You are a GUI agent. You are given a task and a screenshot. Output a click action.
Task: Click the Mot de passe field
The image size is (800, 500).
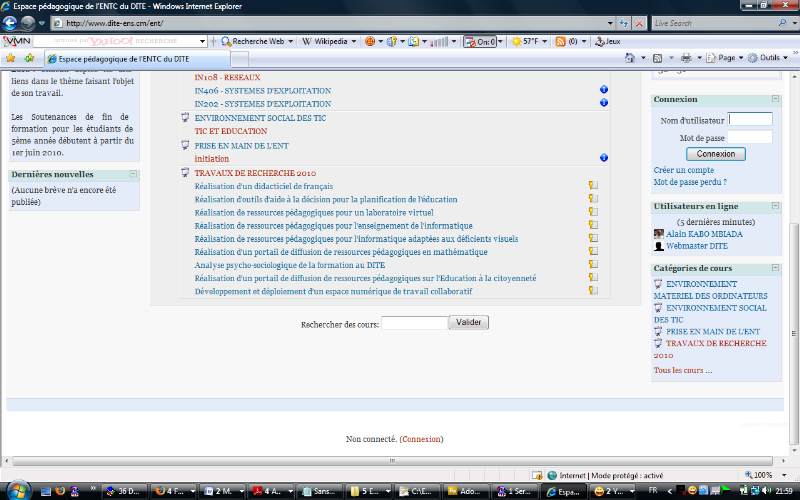[749, 137]
